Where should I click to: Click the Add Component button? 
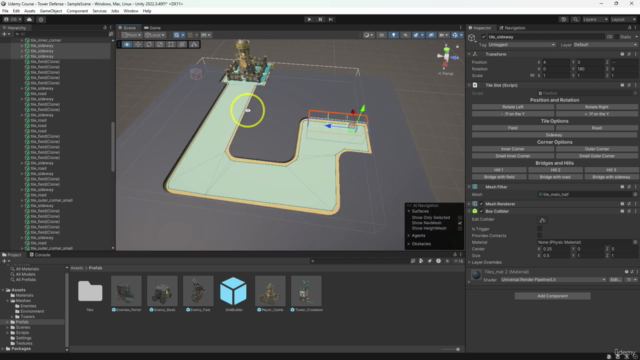click(552, 296)
